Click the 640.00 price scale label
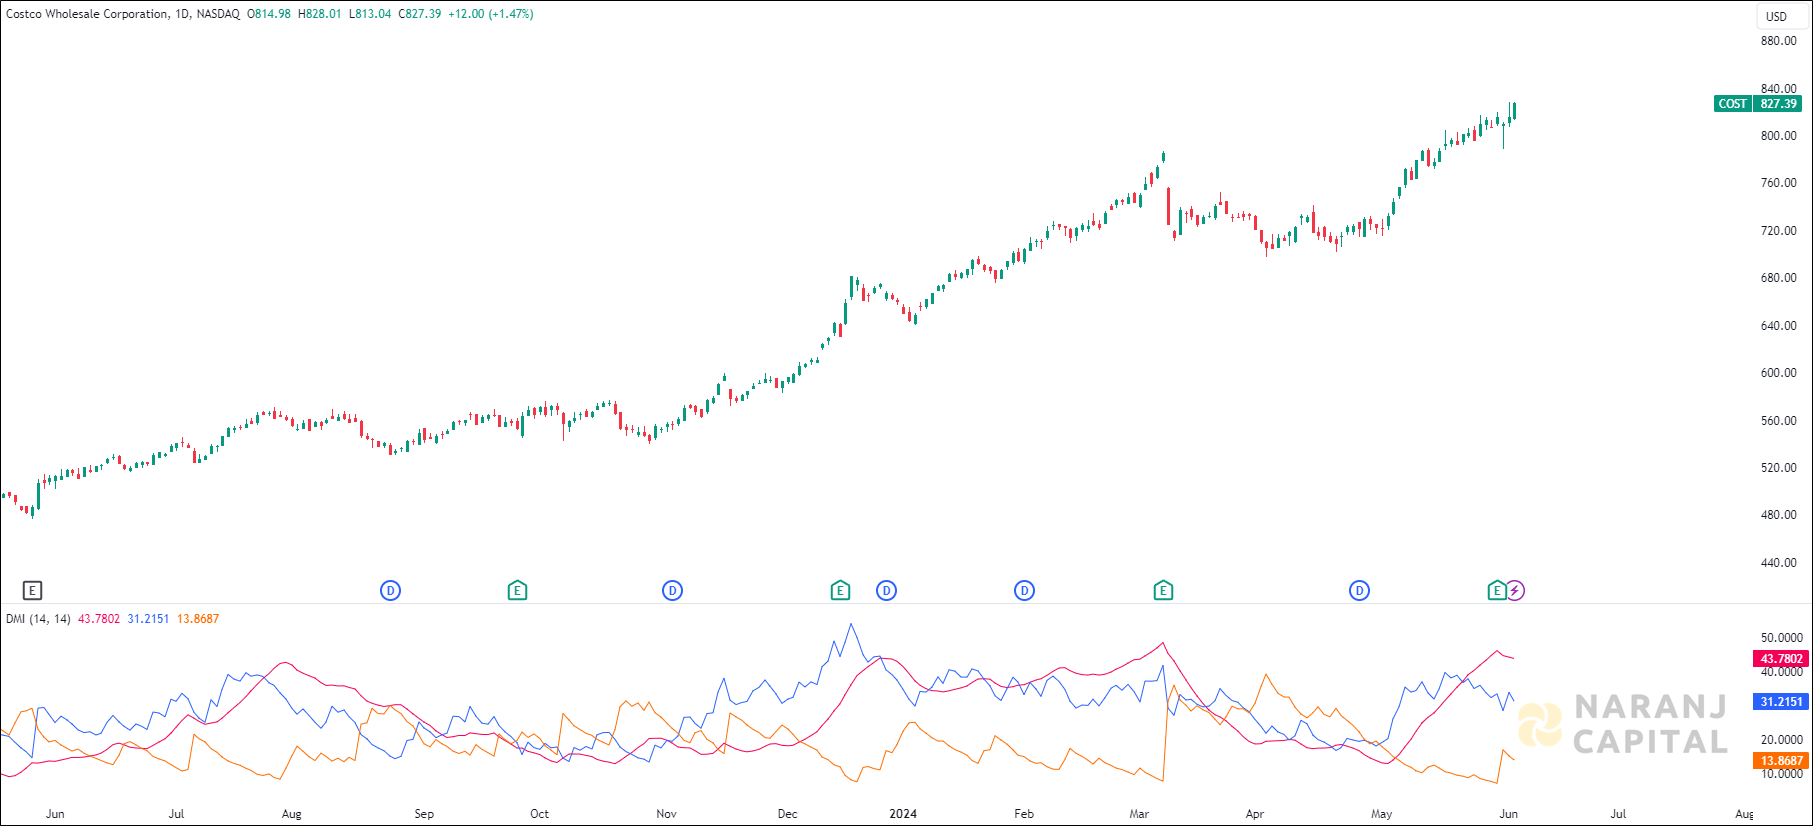1813x826 pixels. click(x=1779, y=326)
